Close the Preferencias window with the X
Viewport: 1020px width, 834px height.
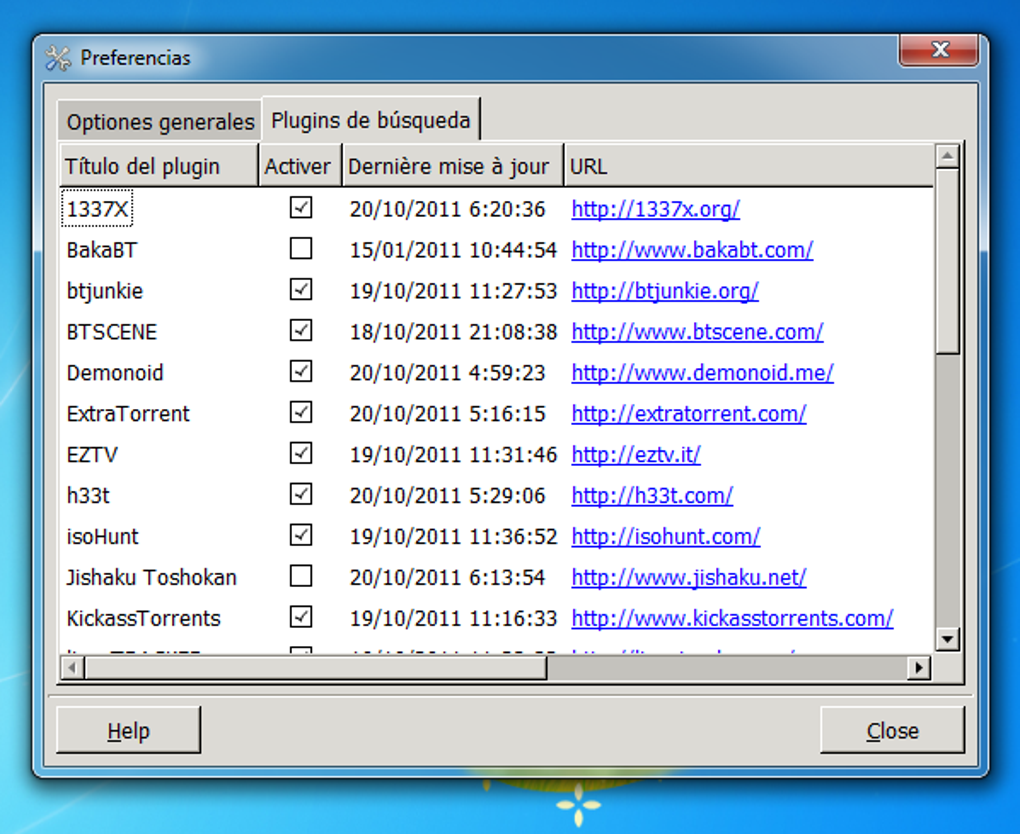(x=939, y=50)
